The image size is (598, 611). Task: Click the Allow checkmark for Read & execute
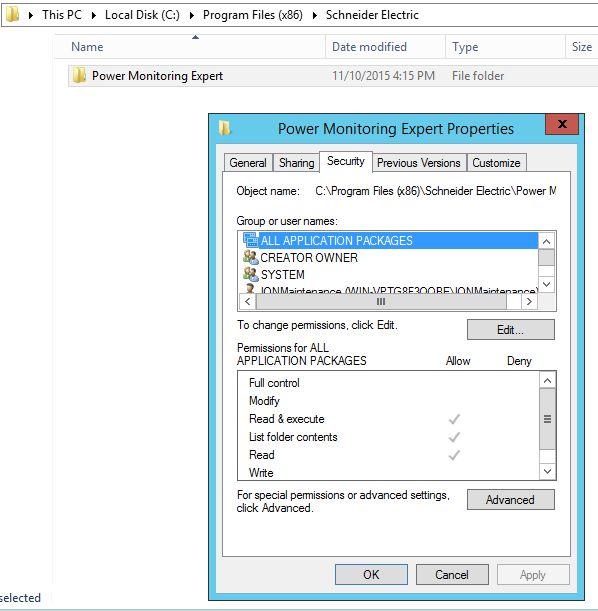coord(454,419)
